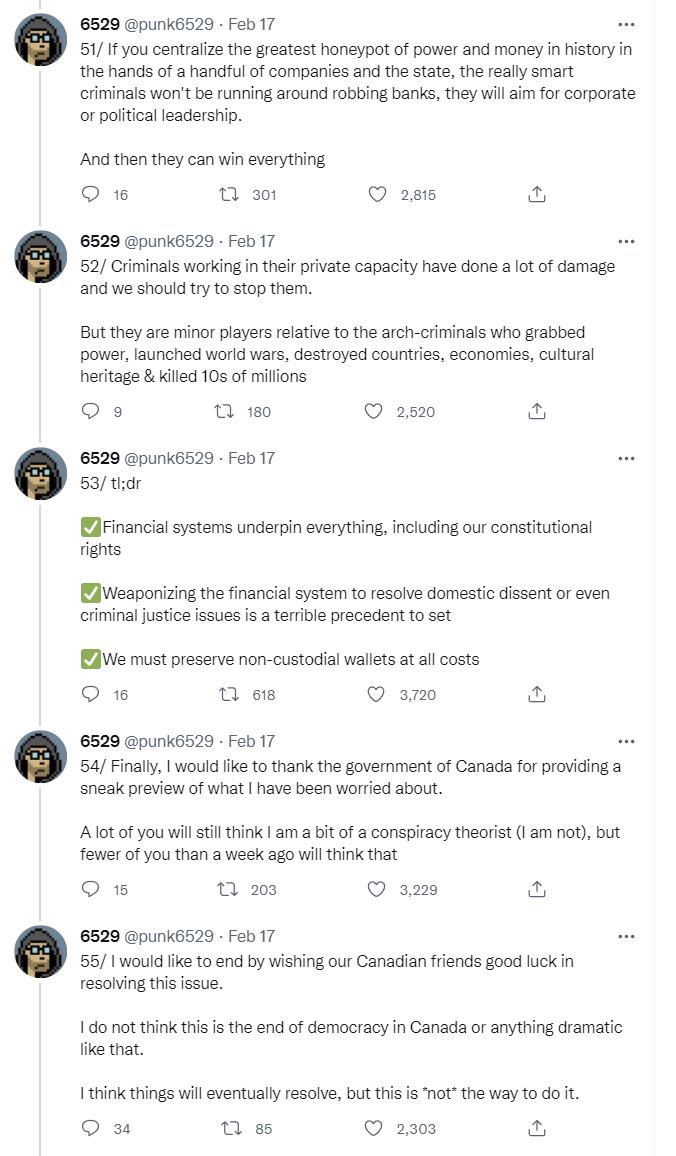Viewport: 676px width, 1156px height.
Task: Share tweet 52 about arch-criminals
Action: [536, 411]
